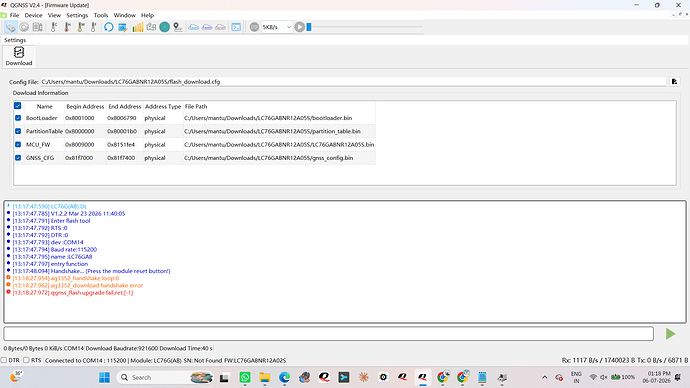The height and width of the screenshot is (388, 690).
Task: Click the signal bars chart icon
Action: pyautogui.click(x=138, y=27)
